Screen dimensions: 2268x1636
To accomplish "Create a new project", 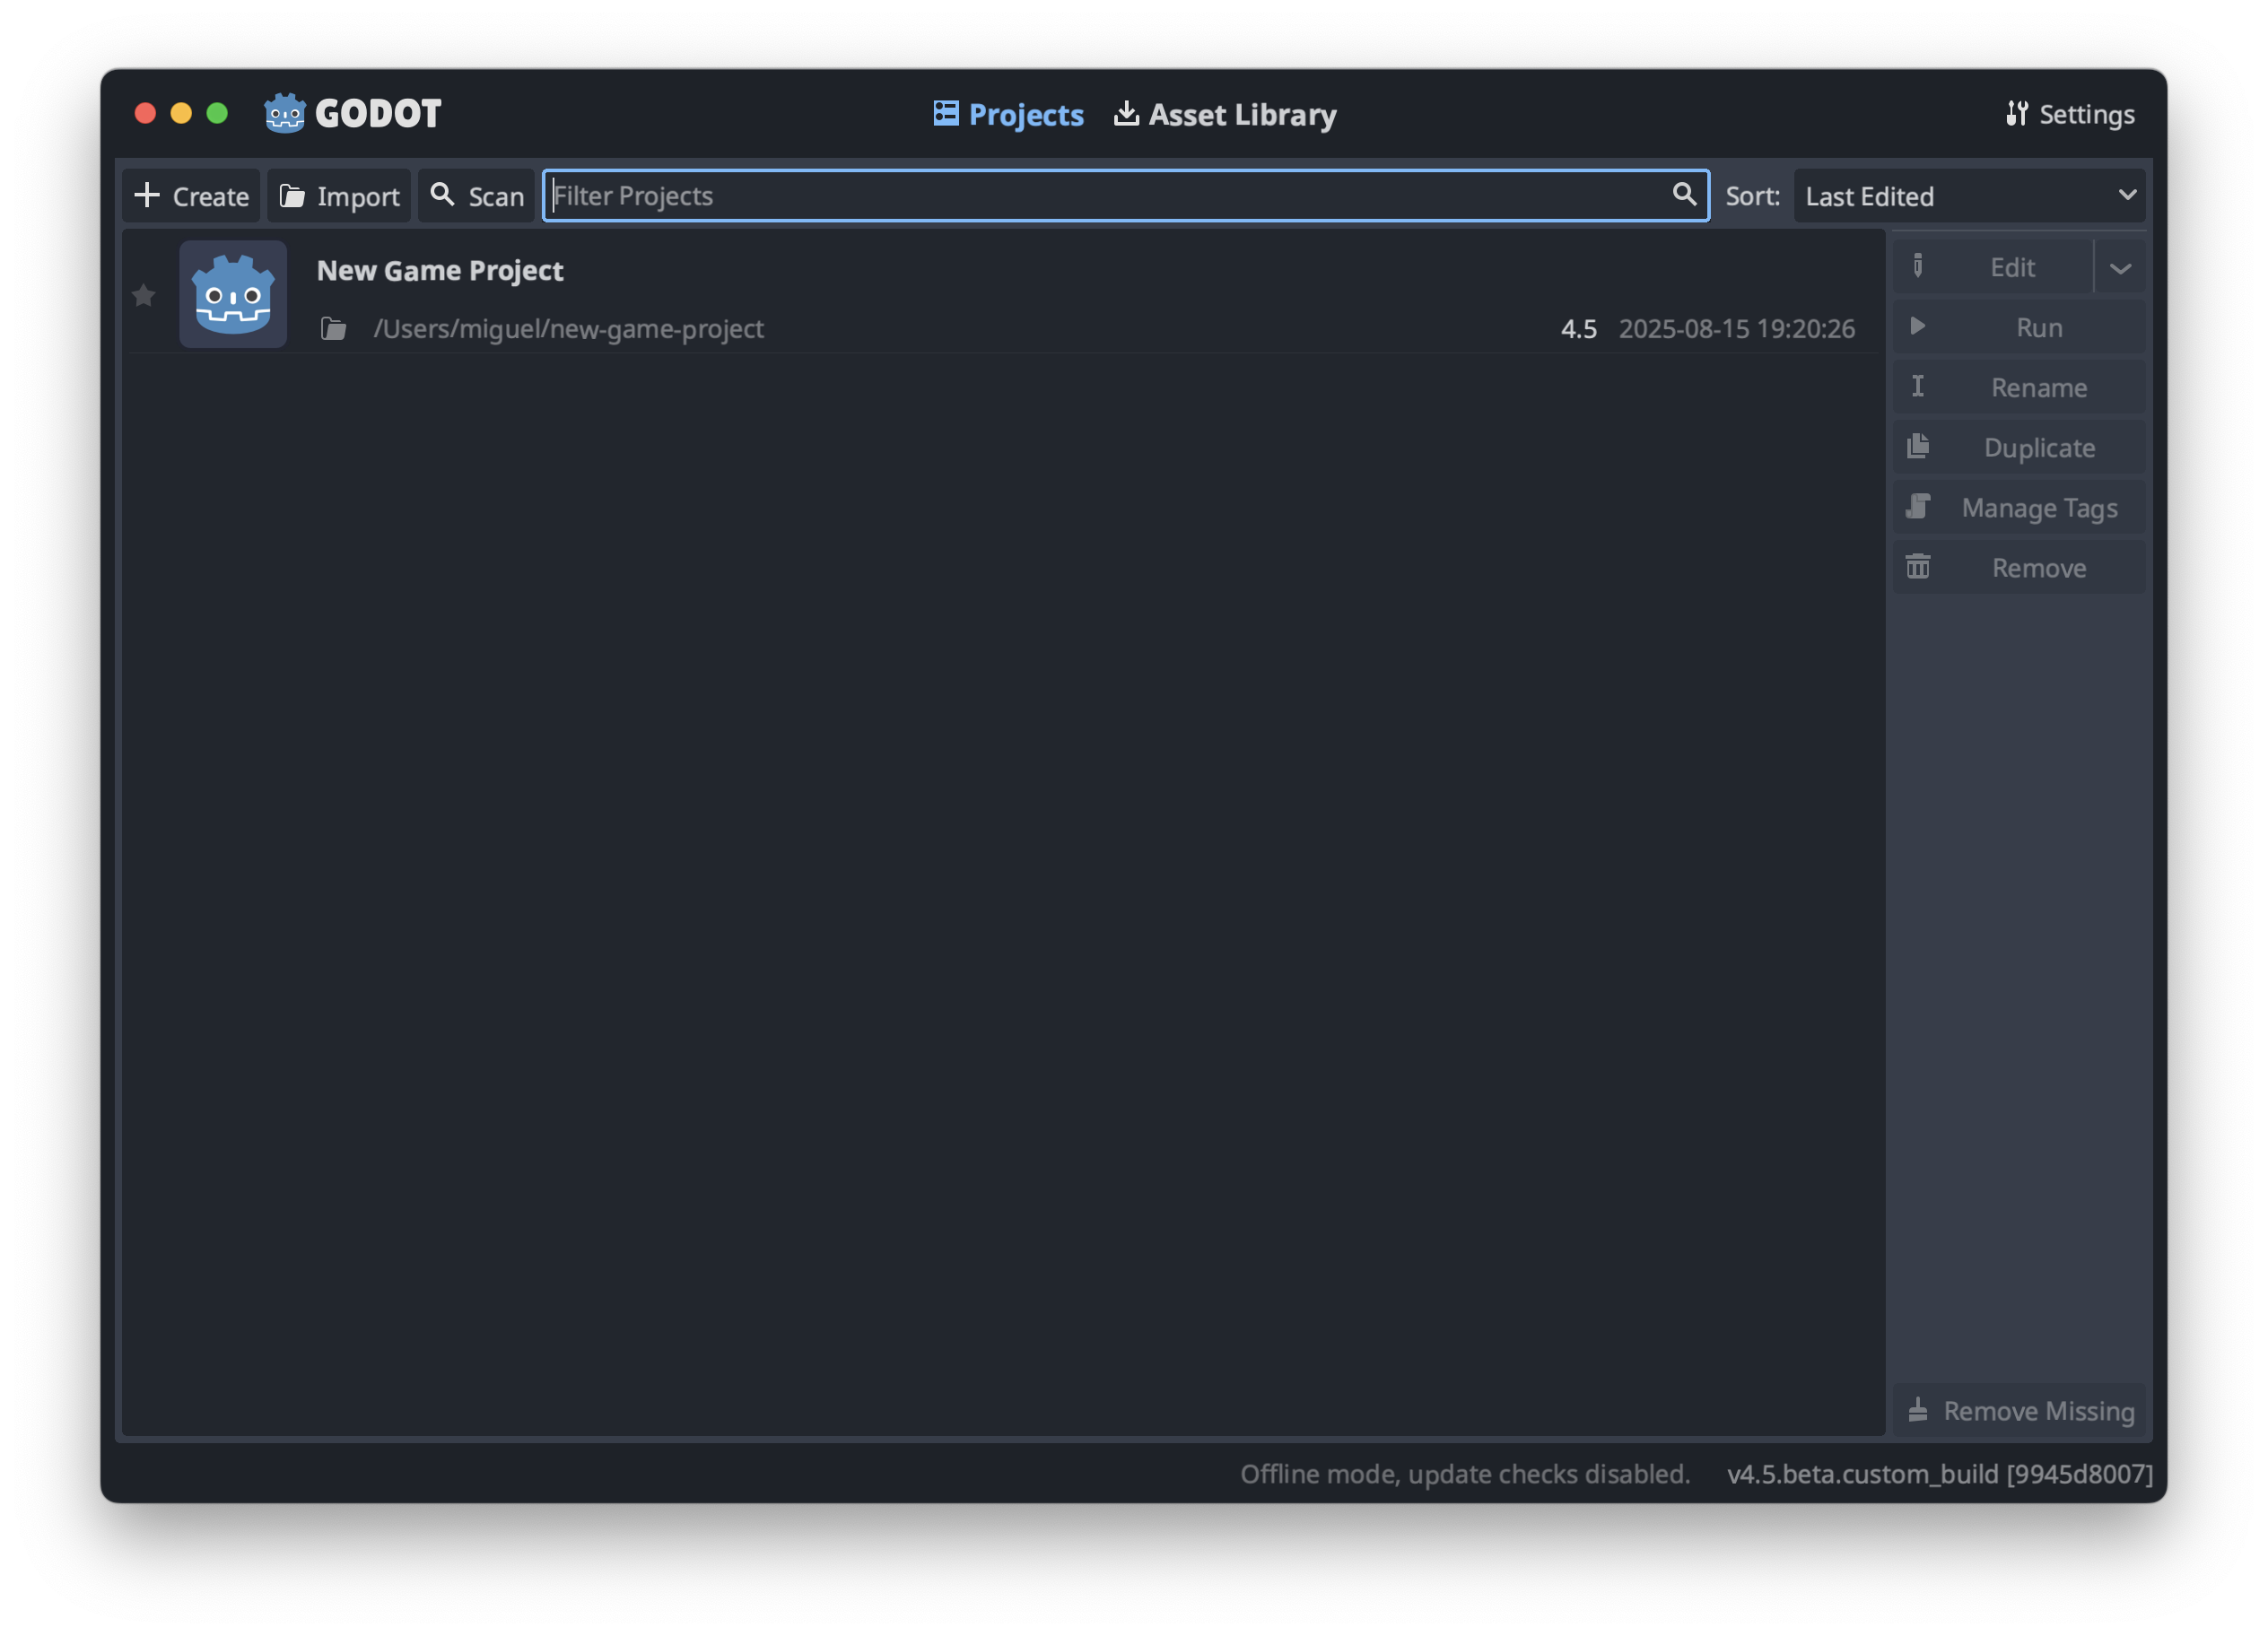I will tap(191, 196).
